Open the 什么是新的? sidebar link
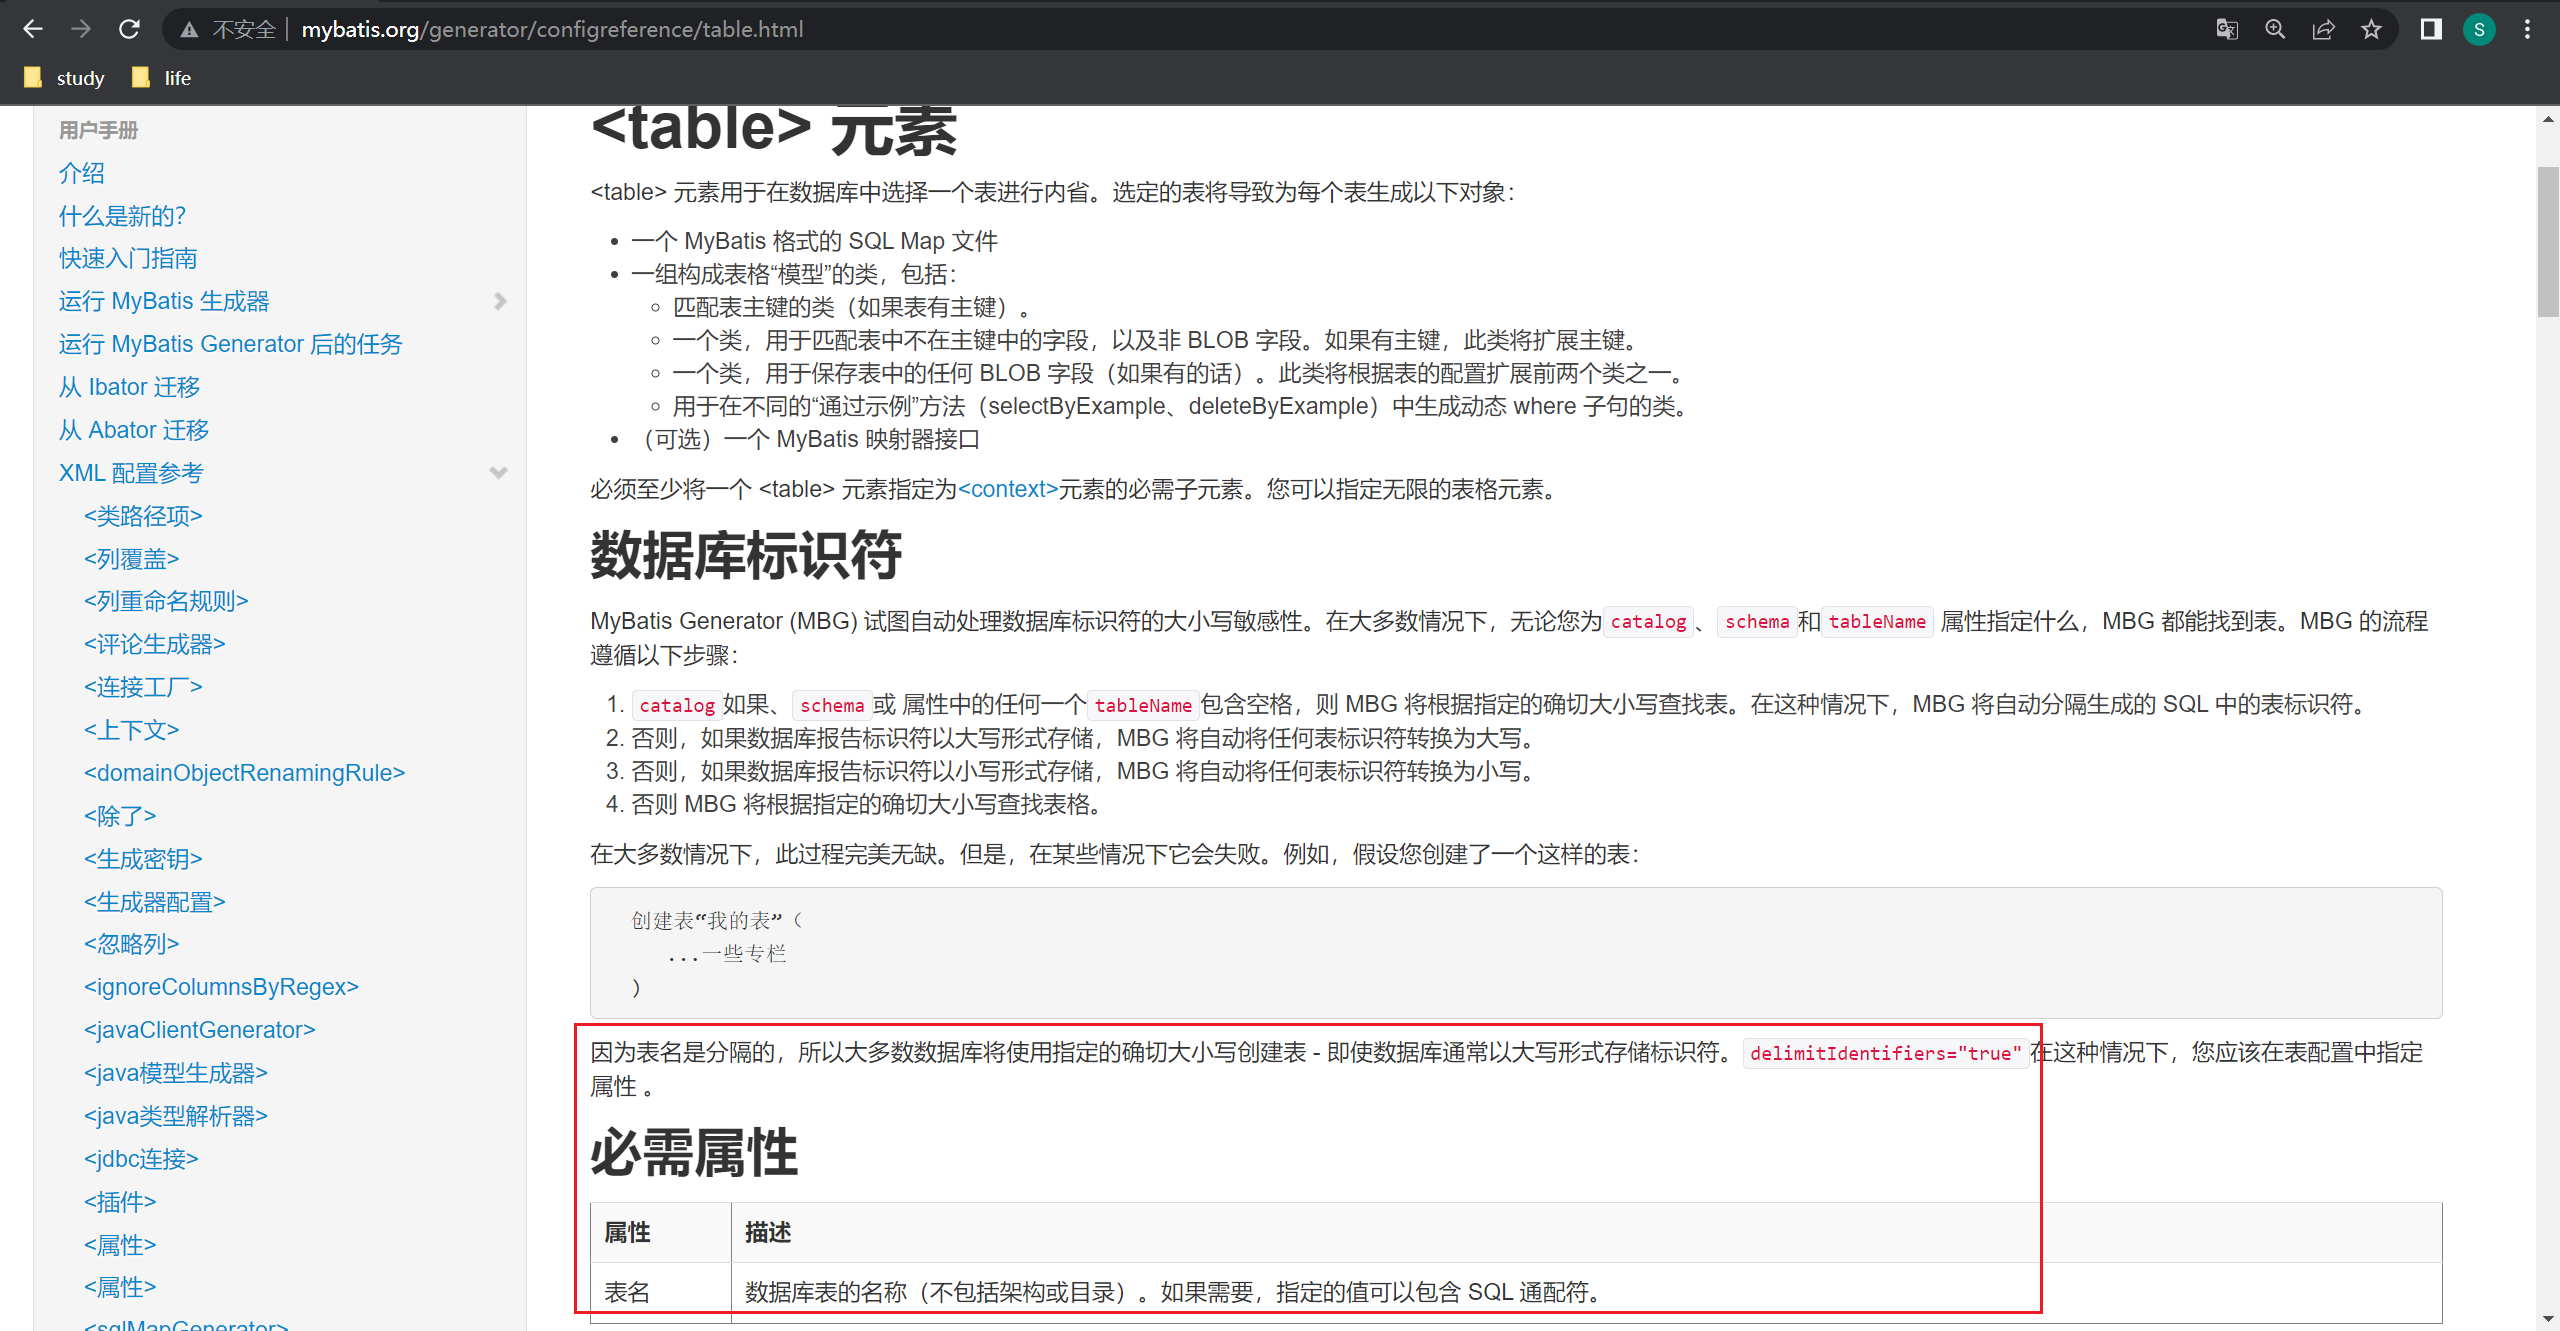Viewport: 2560px width, 1331px height. (122, 216)
